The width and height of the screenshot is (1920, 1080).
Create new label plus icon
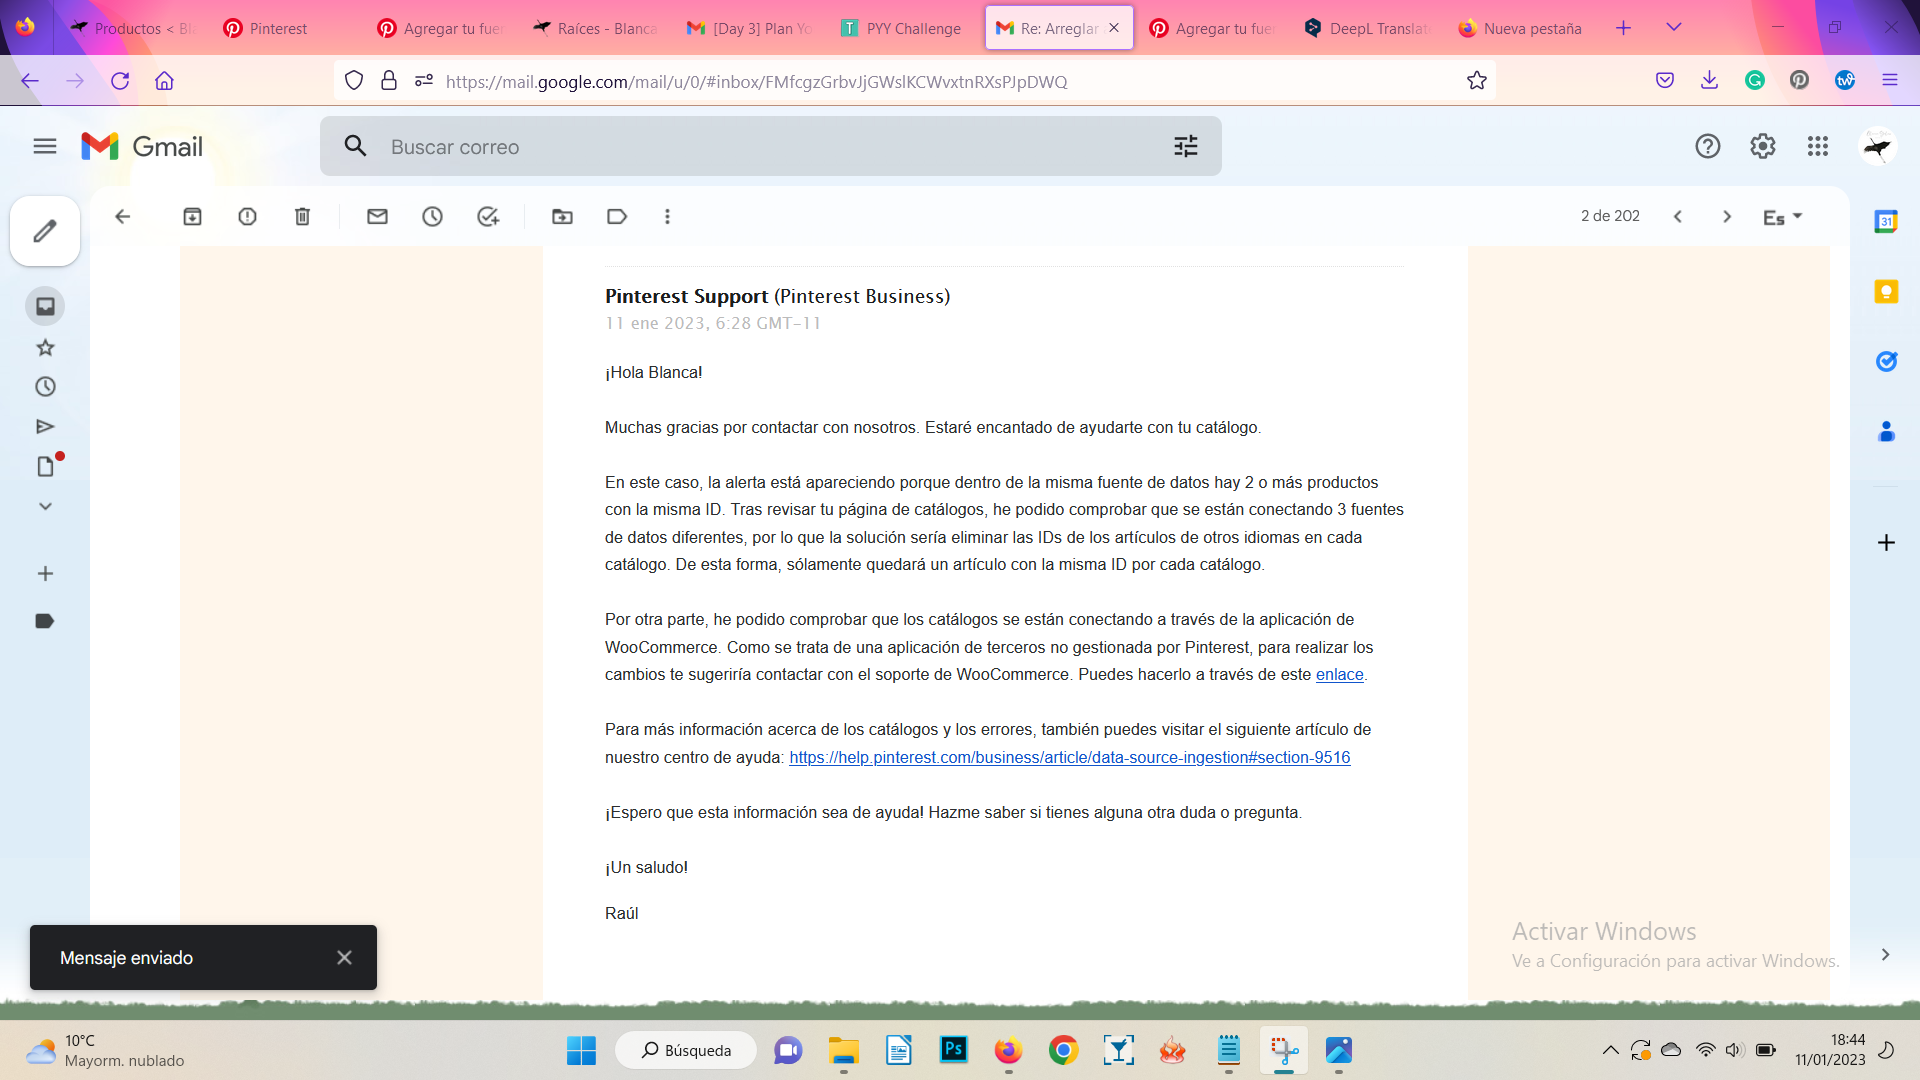coord(45,573)
